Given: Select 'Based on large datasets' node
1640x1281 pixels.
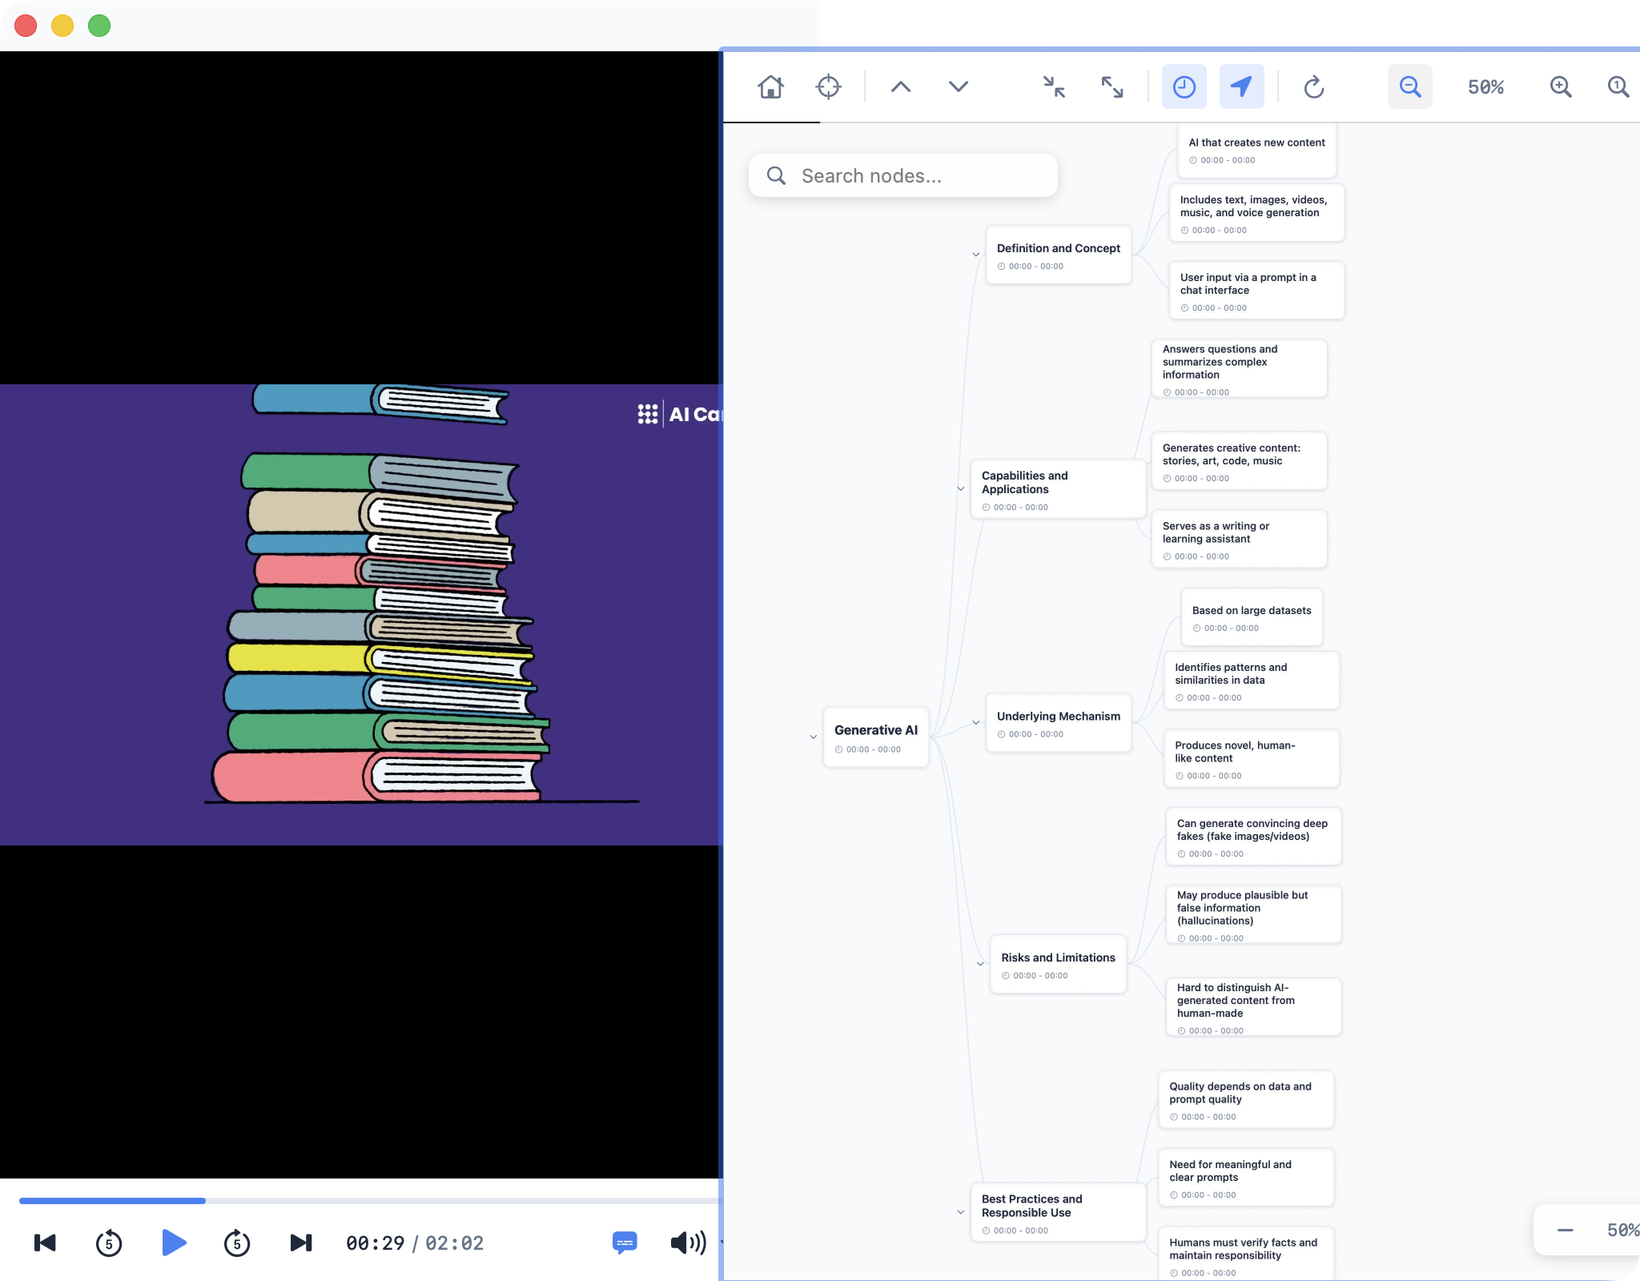Looking at the screenshot, I should coord(1251,617).
